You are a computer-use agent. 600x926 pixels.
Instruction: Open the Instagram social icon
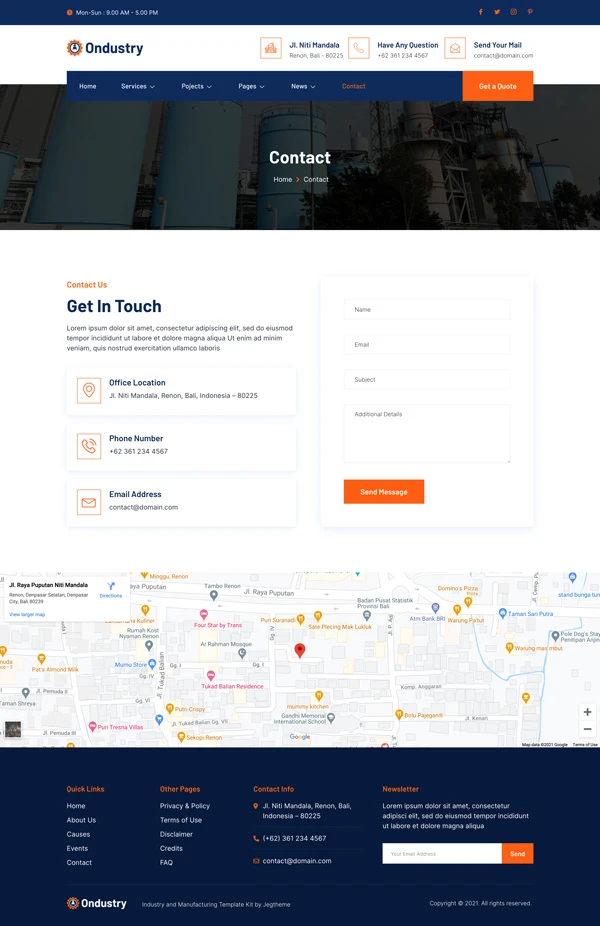[x=514, y=12]
